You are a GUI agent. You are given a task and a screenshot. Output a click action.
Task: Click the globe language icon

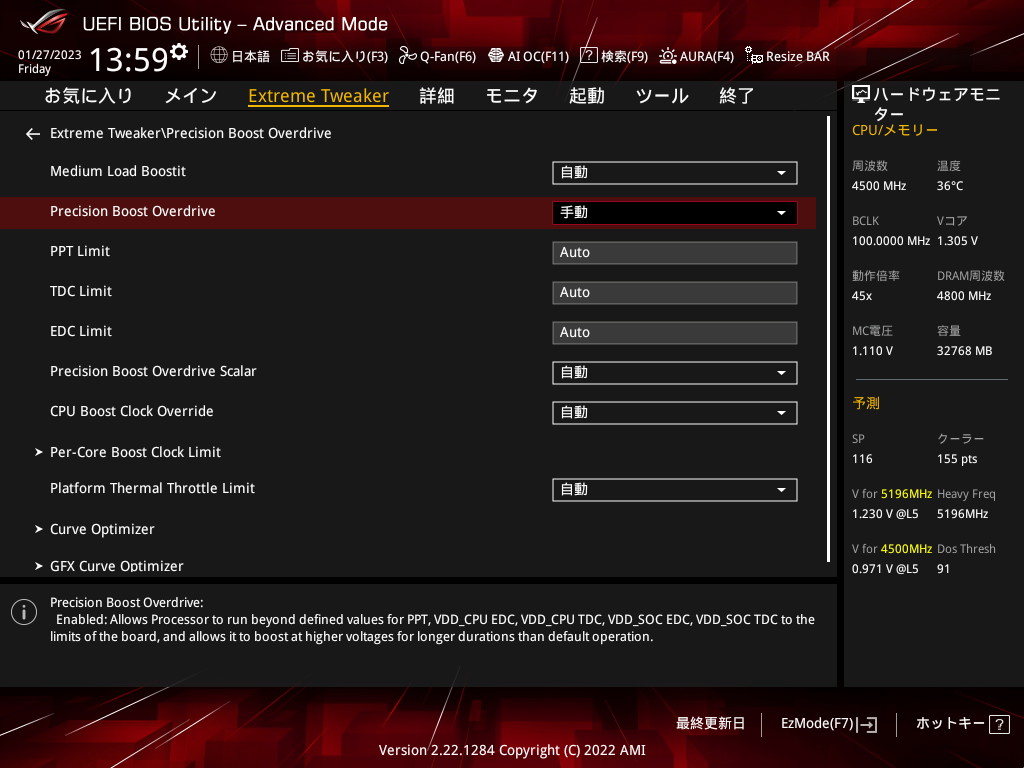[x=219, y=56]
